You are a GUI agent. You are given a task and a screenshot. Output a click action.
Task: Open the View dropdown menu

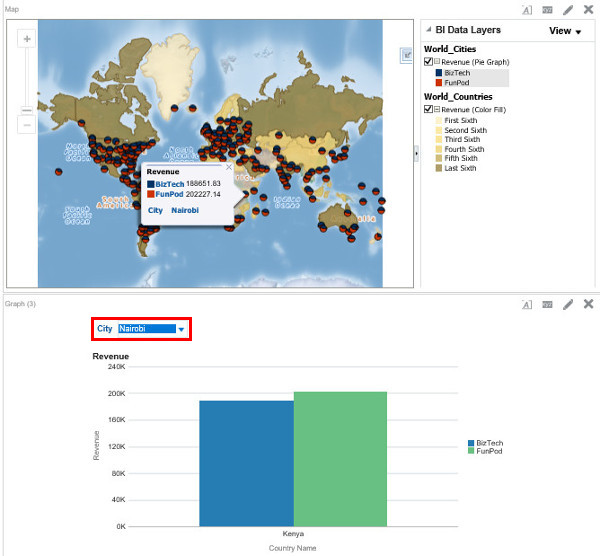565,31
